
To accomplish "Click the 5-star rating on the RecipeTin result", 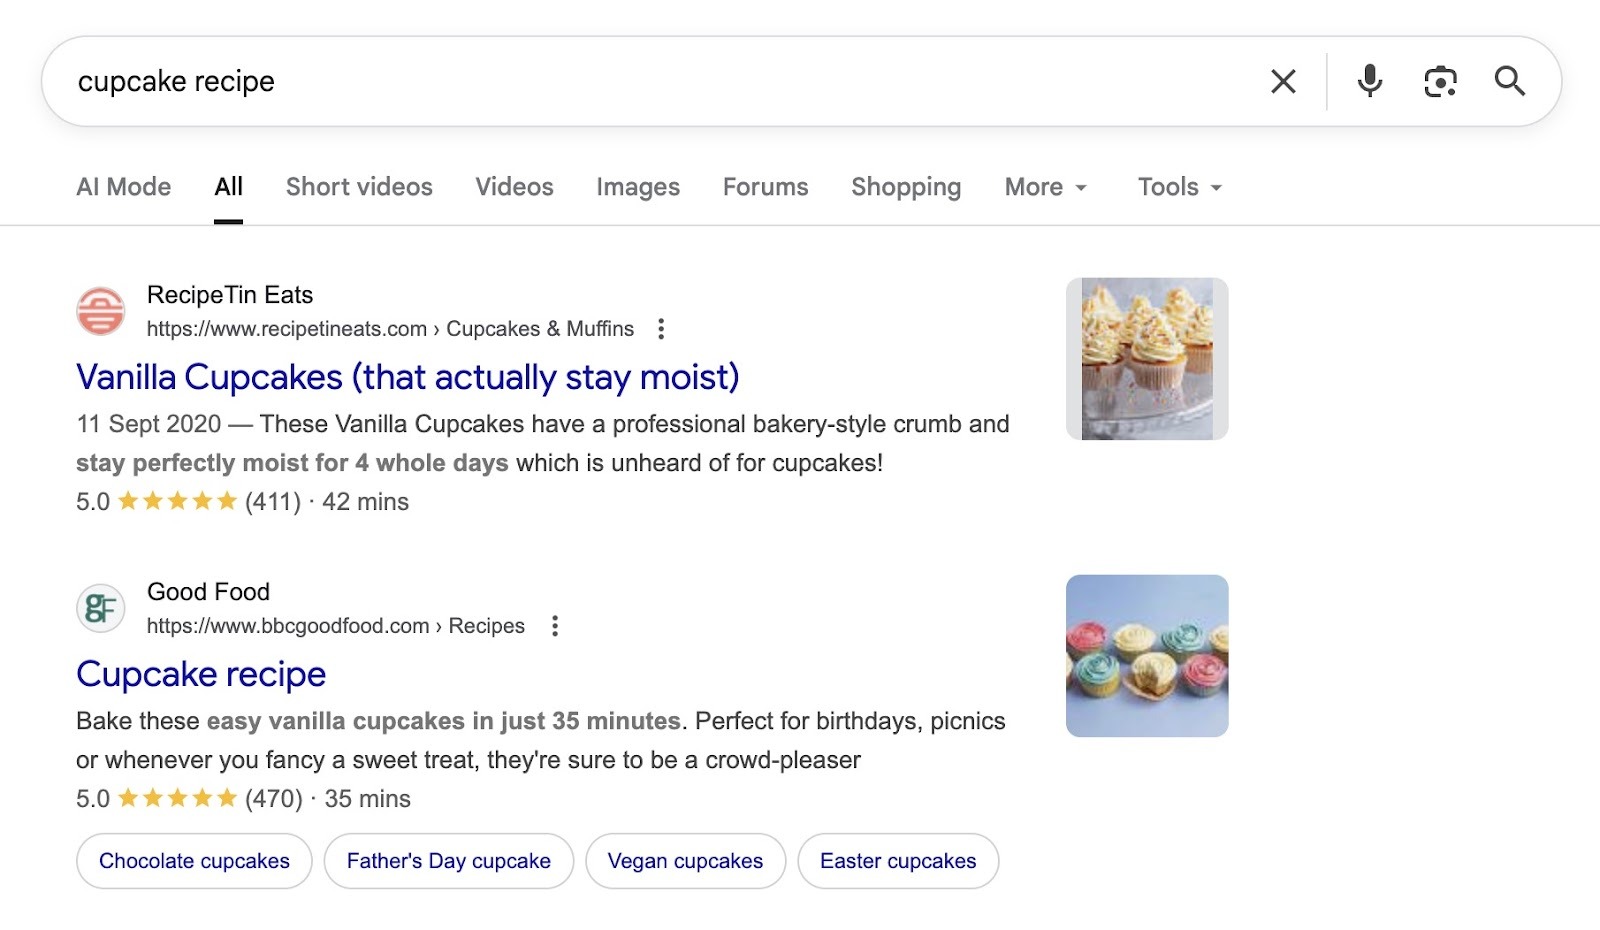I will (x=174, y=500).
